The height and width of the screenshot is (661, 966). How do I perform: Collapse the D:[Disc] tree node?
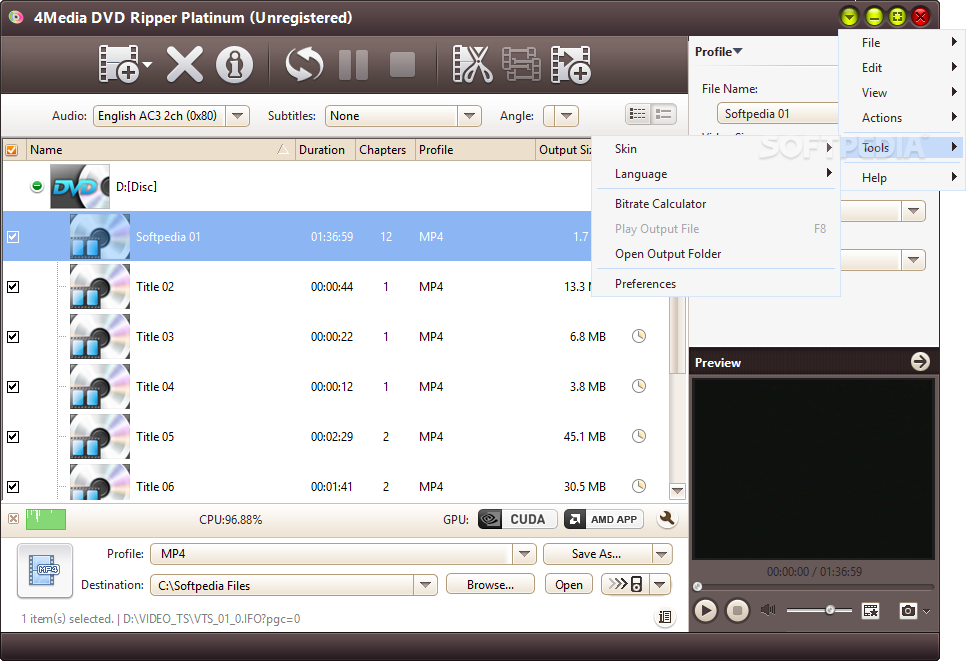[x=37, y=186]
